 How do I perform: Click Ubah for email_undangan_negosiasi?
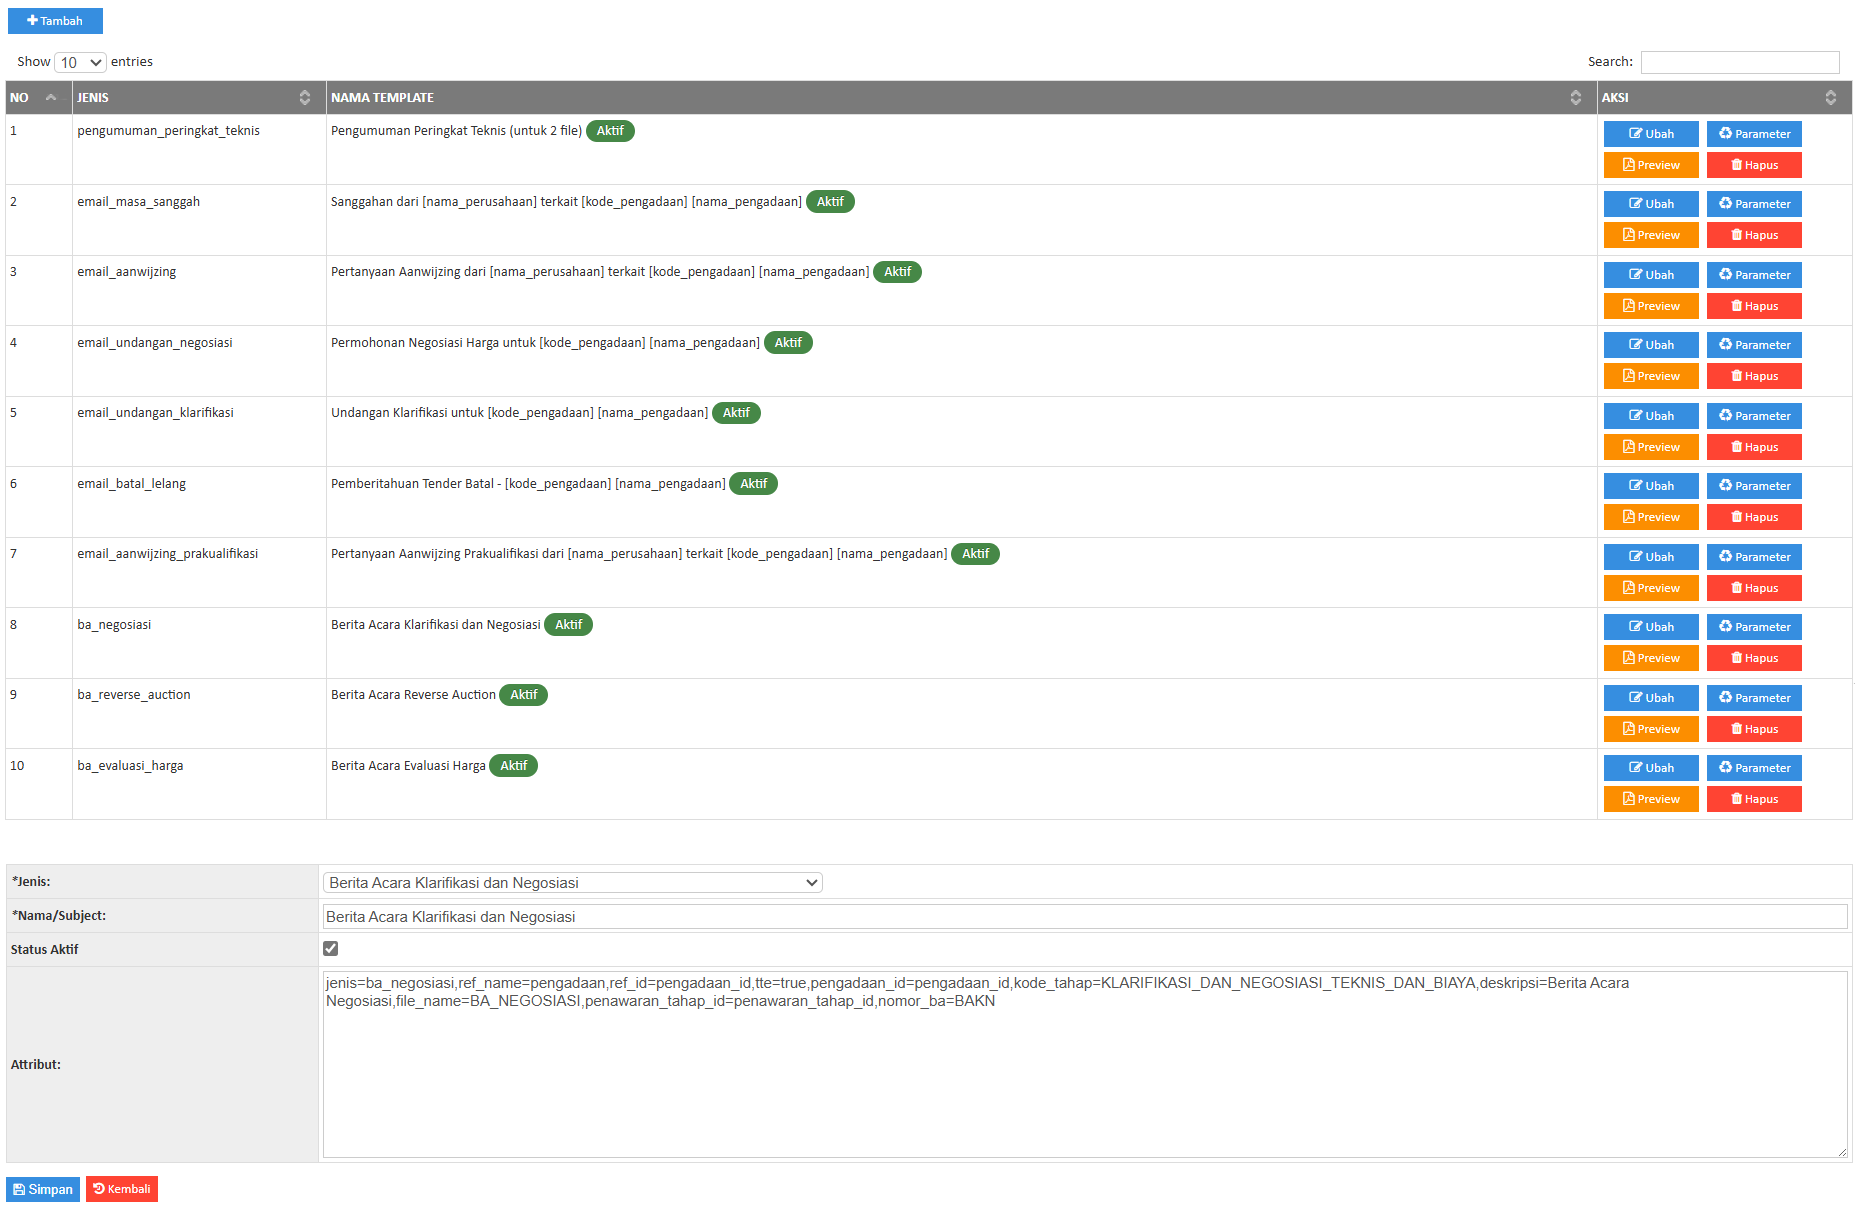(1651, 345)
